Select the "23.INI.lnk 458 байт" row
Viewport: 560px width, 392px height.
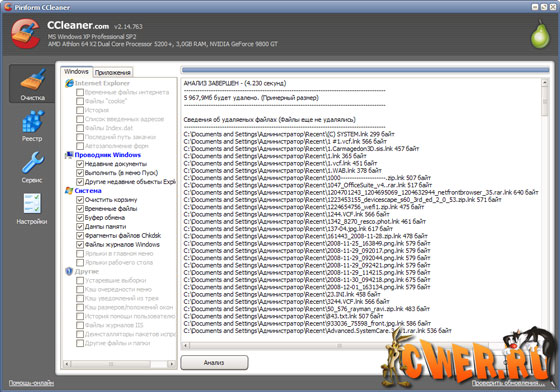[282, 295]
